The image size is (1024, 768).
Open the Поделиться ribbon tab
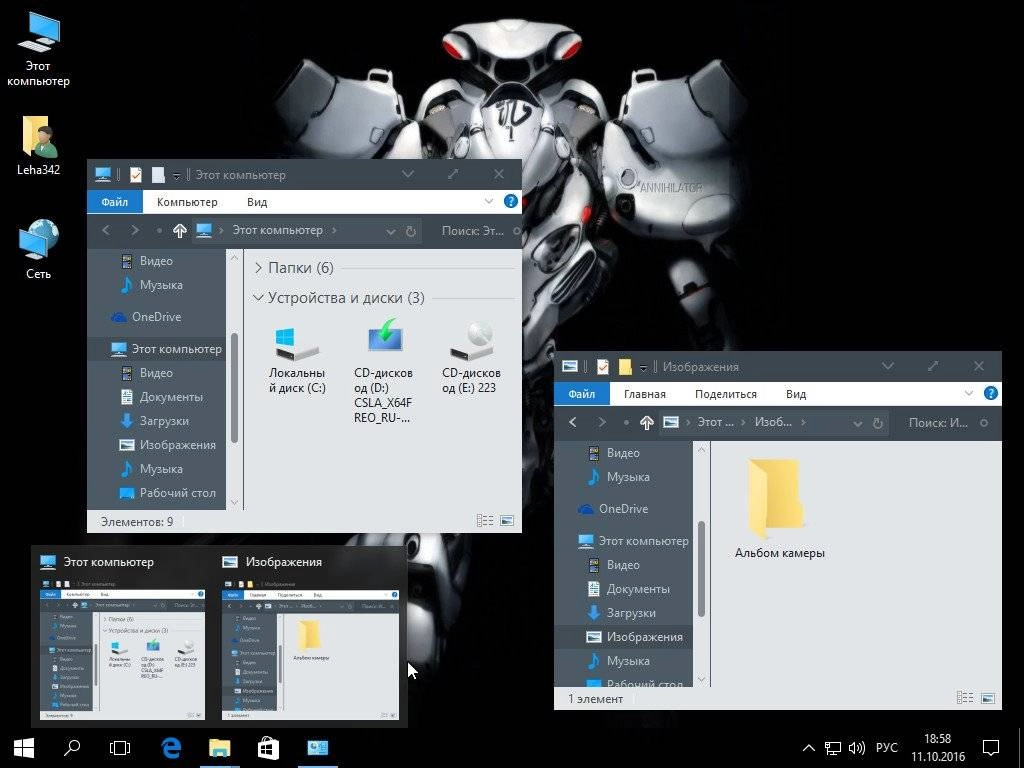click(726, 394)
